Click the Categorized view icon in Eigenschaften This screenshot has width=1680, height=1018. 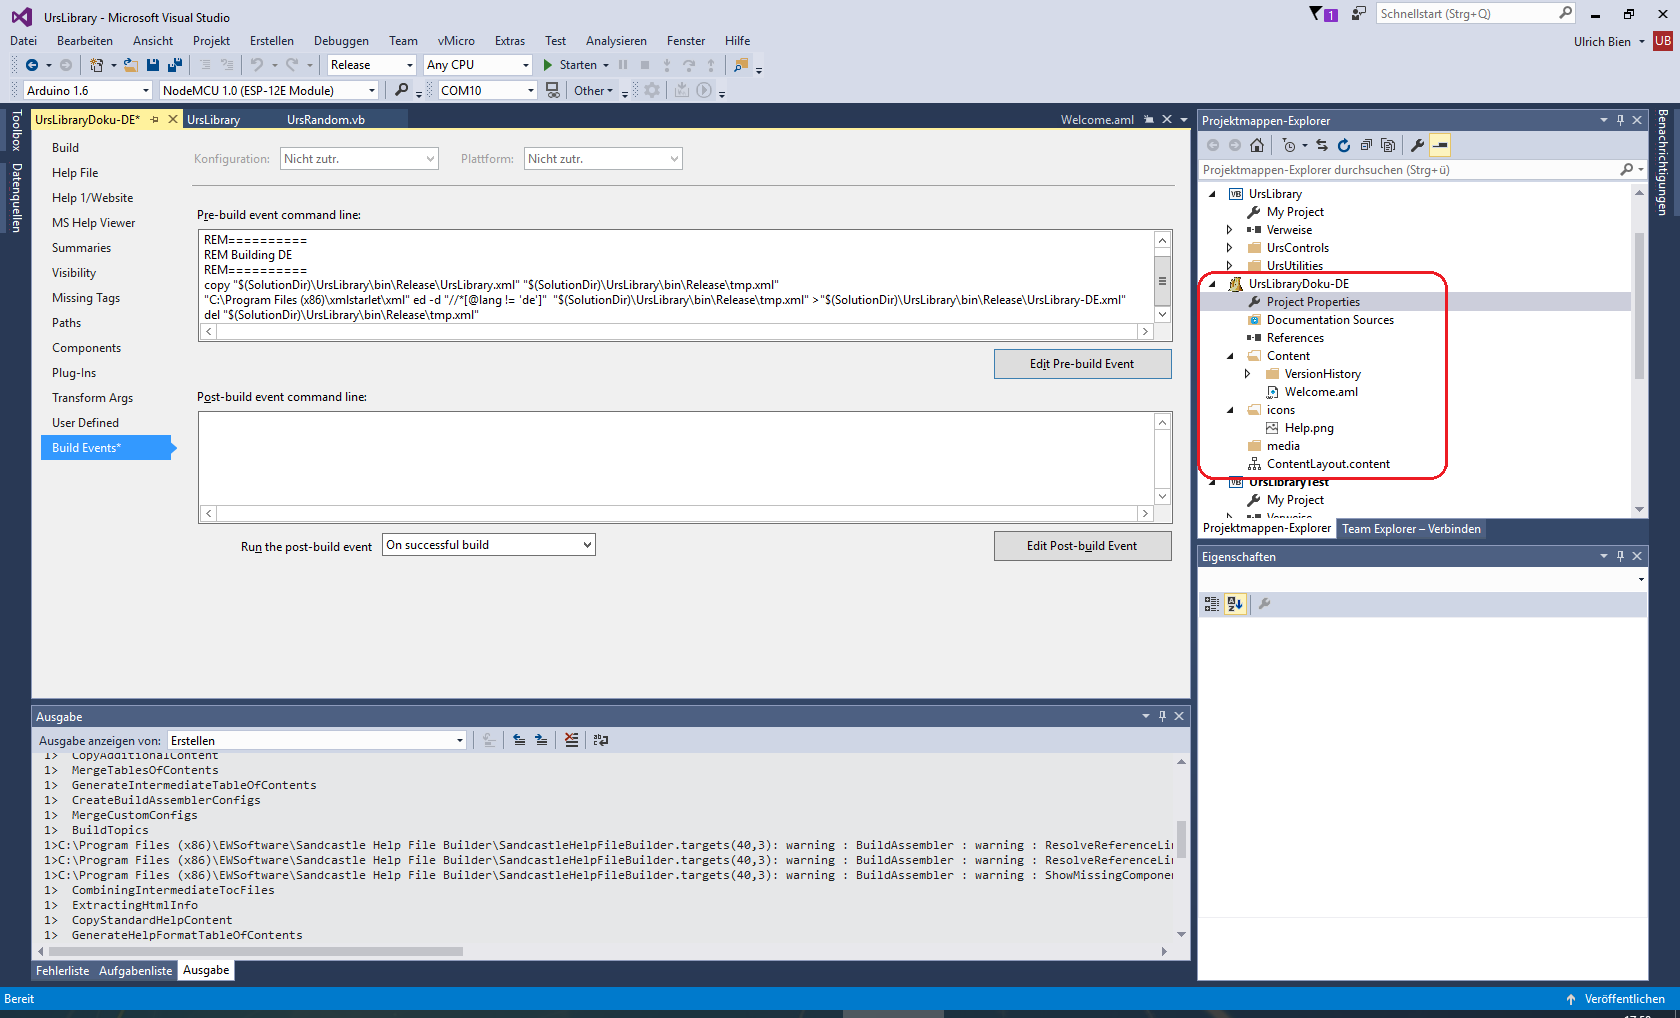(1212, 604)
